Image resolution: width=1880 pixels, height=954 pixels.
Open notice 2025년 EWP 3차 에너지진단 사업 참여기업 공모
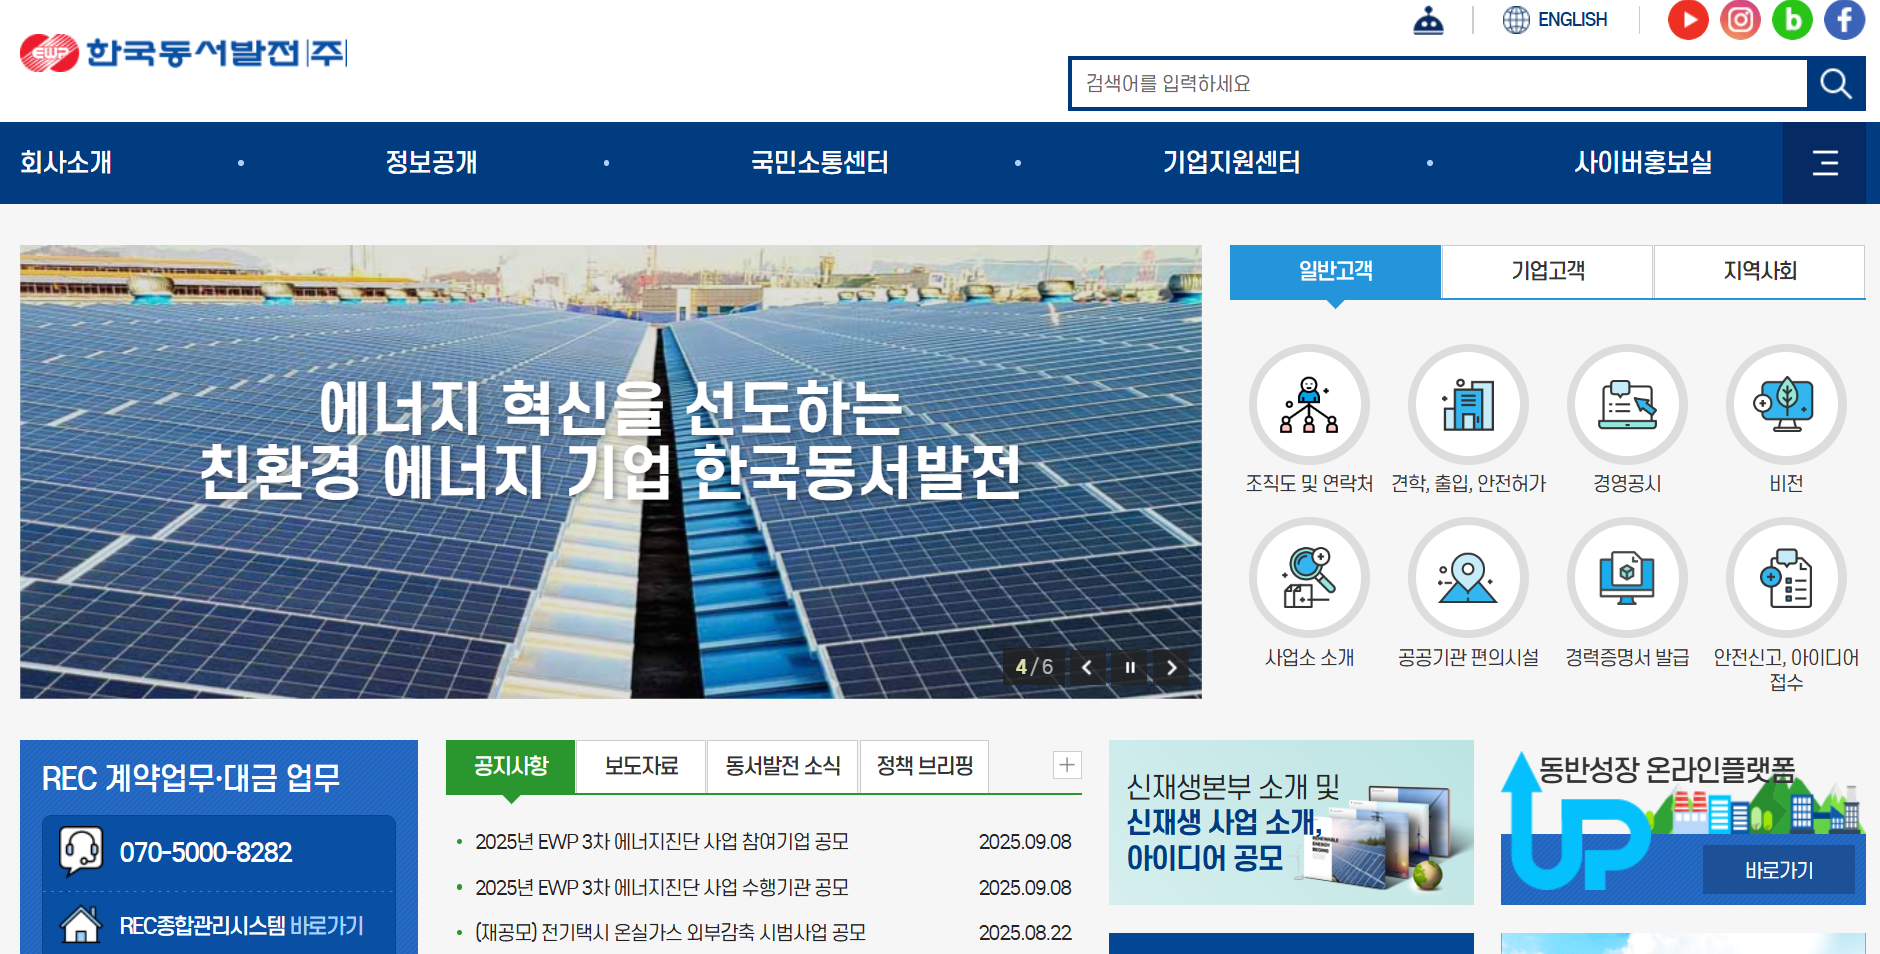662,842
